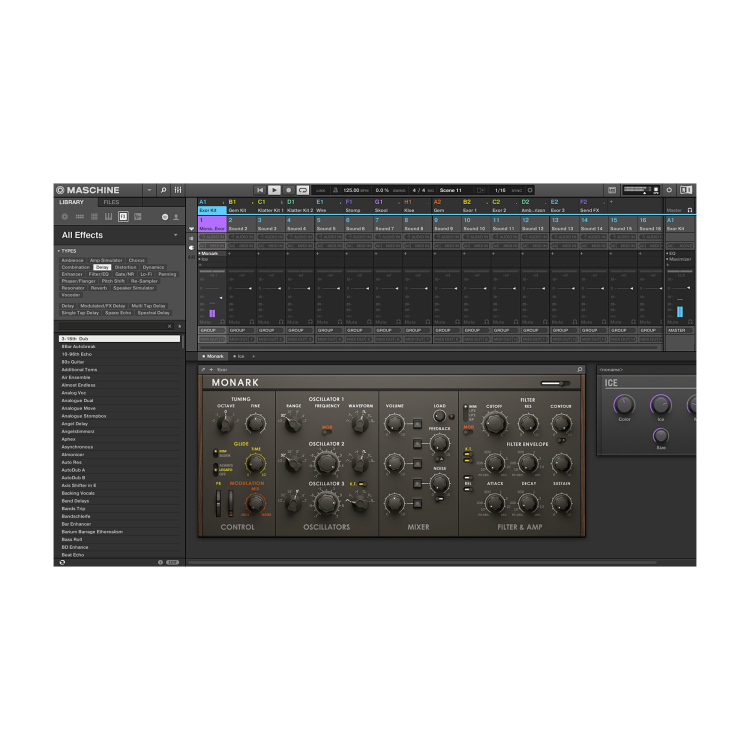Viewport: 750px width, 750px height.
Task: Select Sound 2 channel header
Action: pos(242,224)
